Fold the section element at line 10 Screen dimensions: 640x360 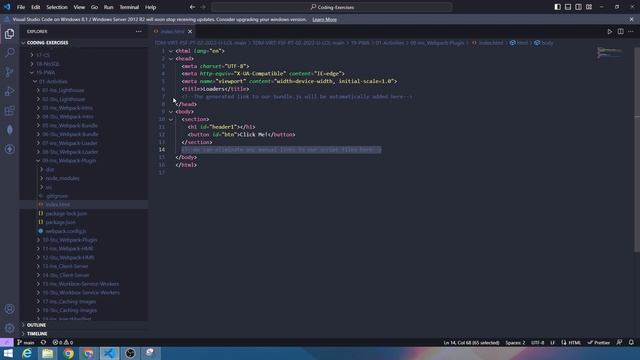coord(171,120)
